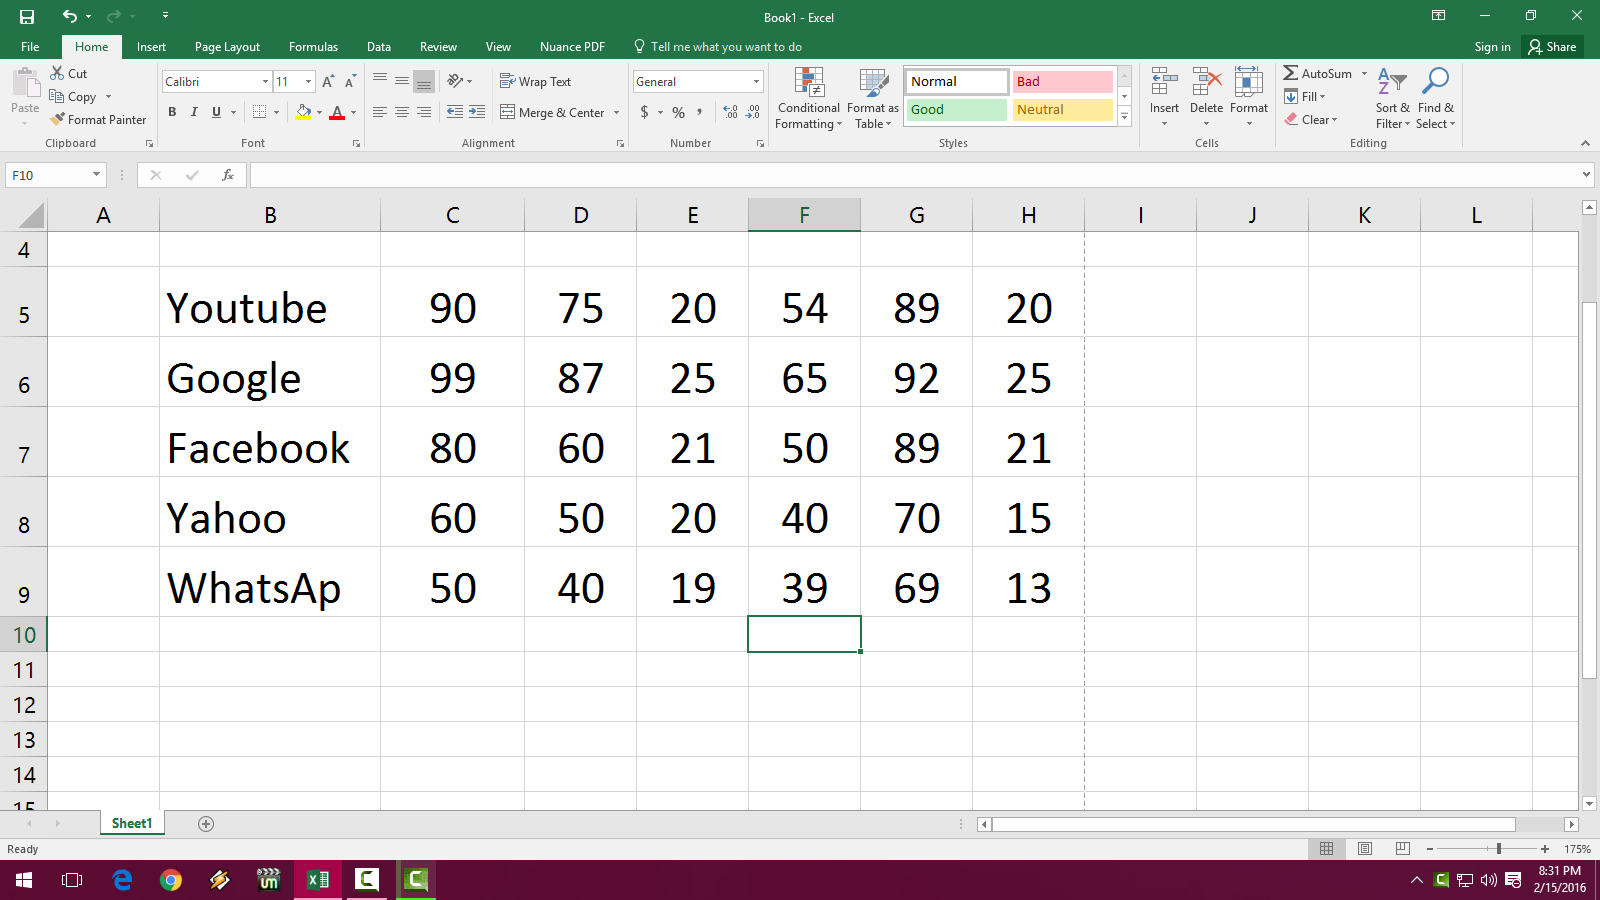The height and width of the screenshot is (900, 1600).
Task: Click the zoom slider handle
Action: (1498, 849)
